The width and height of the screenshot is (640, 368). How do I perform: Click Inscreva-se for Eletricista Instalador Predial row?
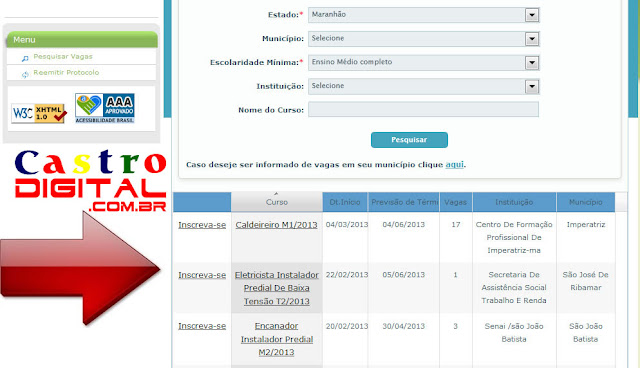(x=202, y=275)
